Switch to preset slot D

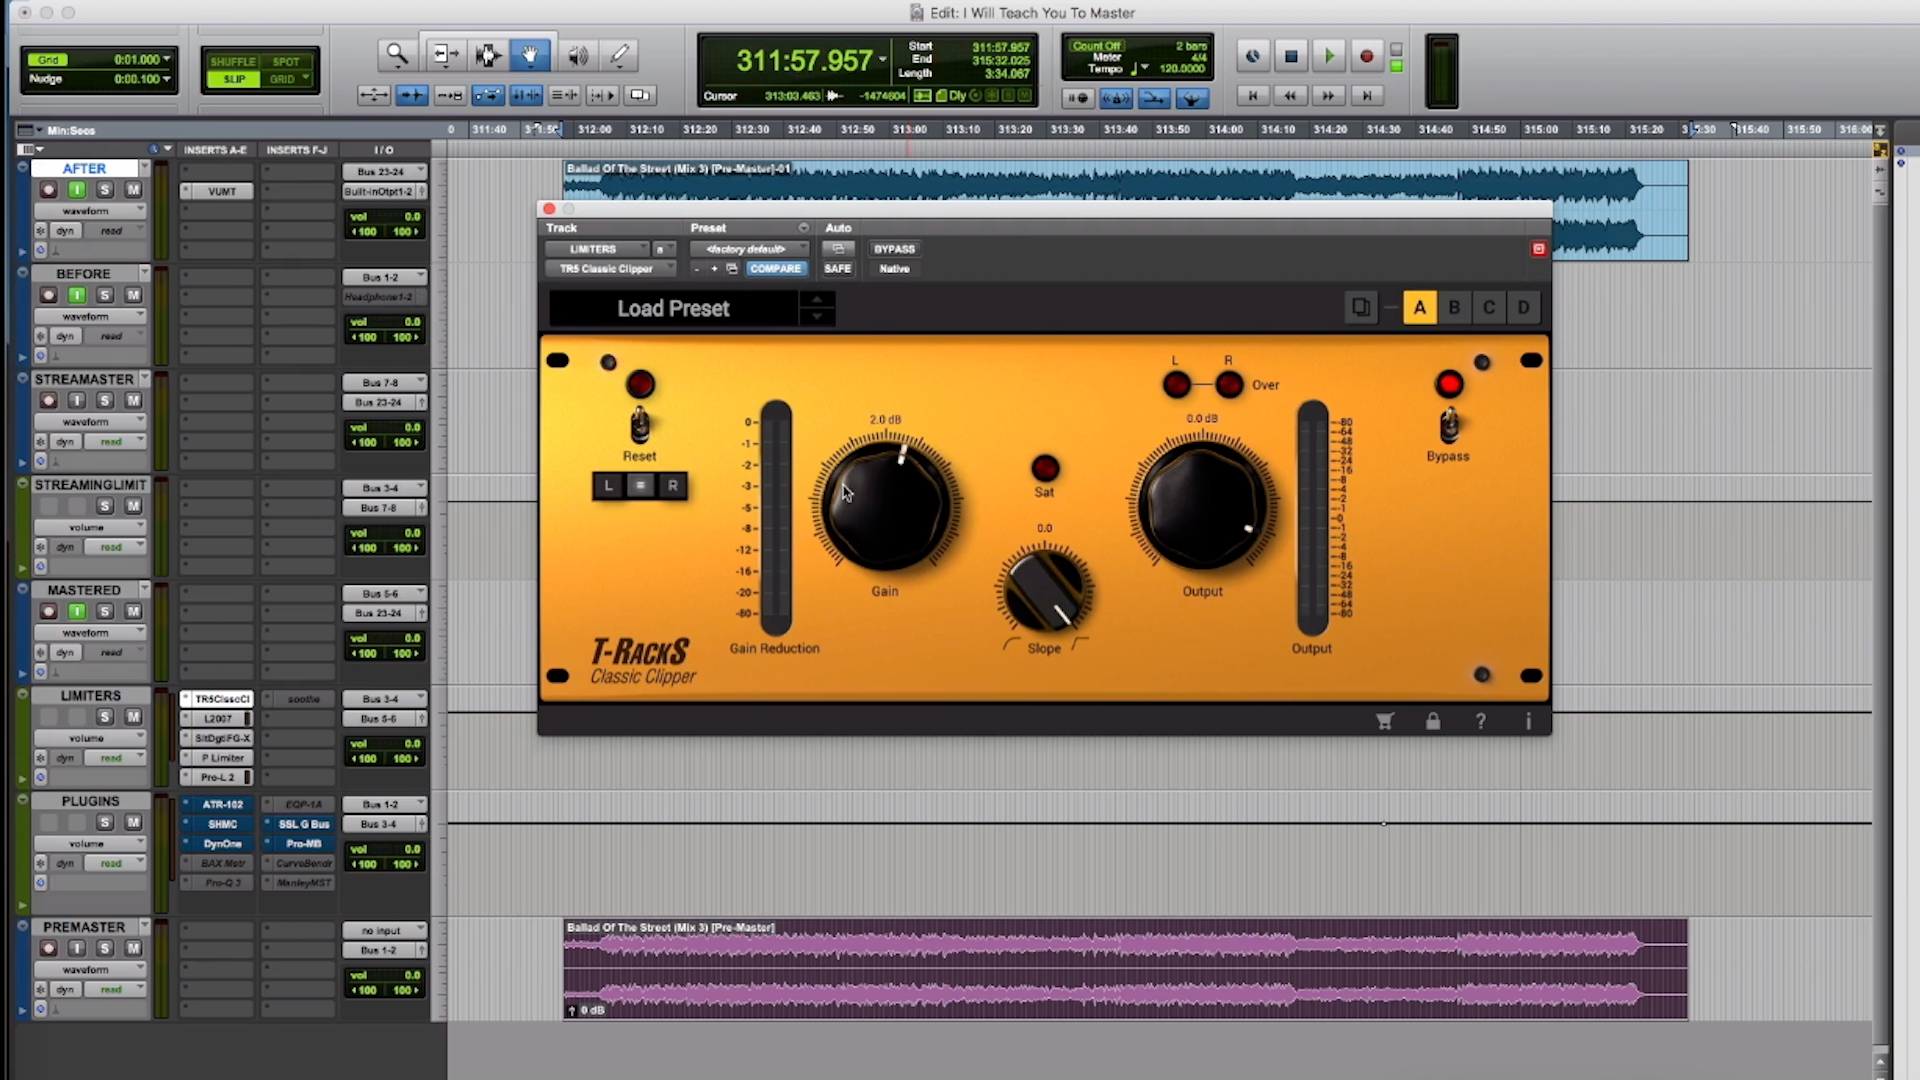tap(1523, 308)
